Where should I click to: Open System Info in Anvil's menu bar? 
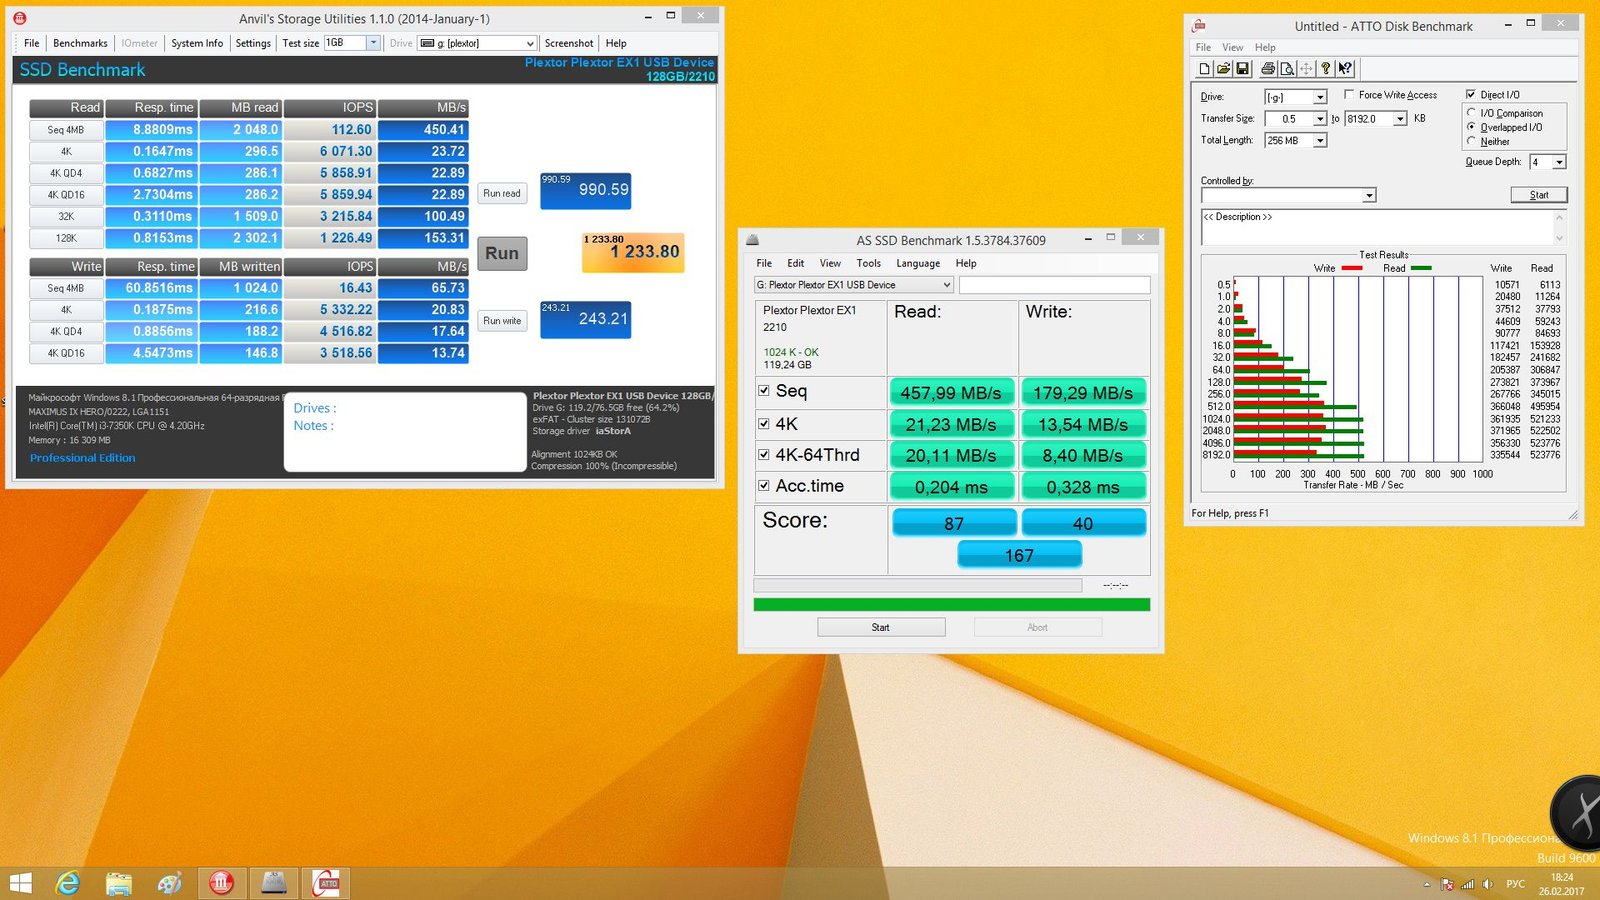(x=197, y=43)
